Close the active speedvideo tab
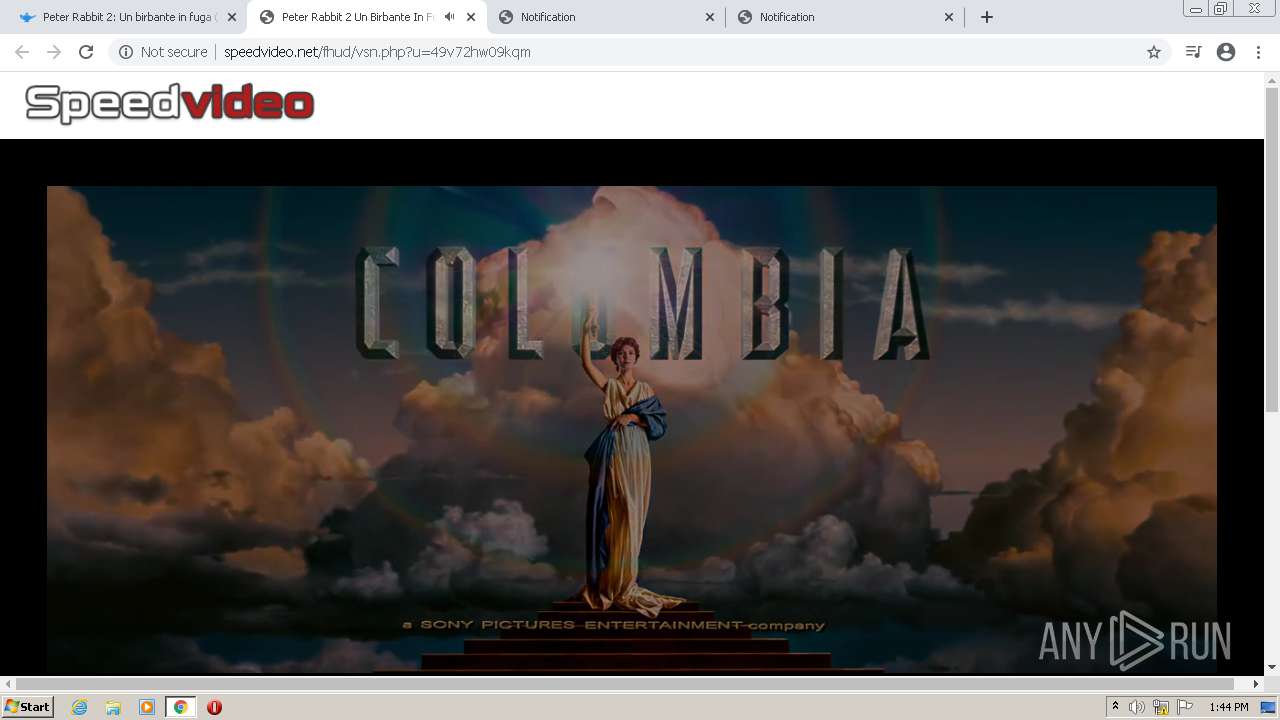Image resolution: width=1280 pixels, height=720 pixels. click(x=471, y=17)
